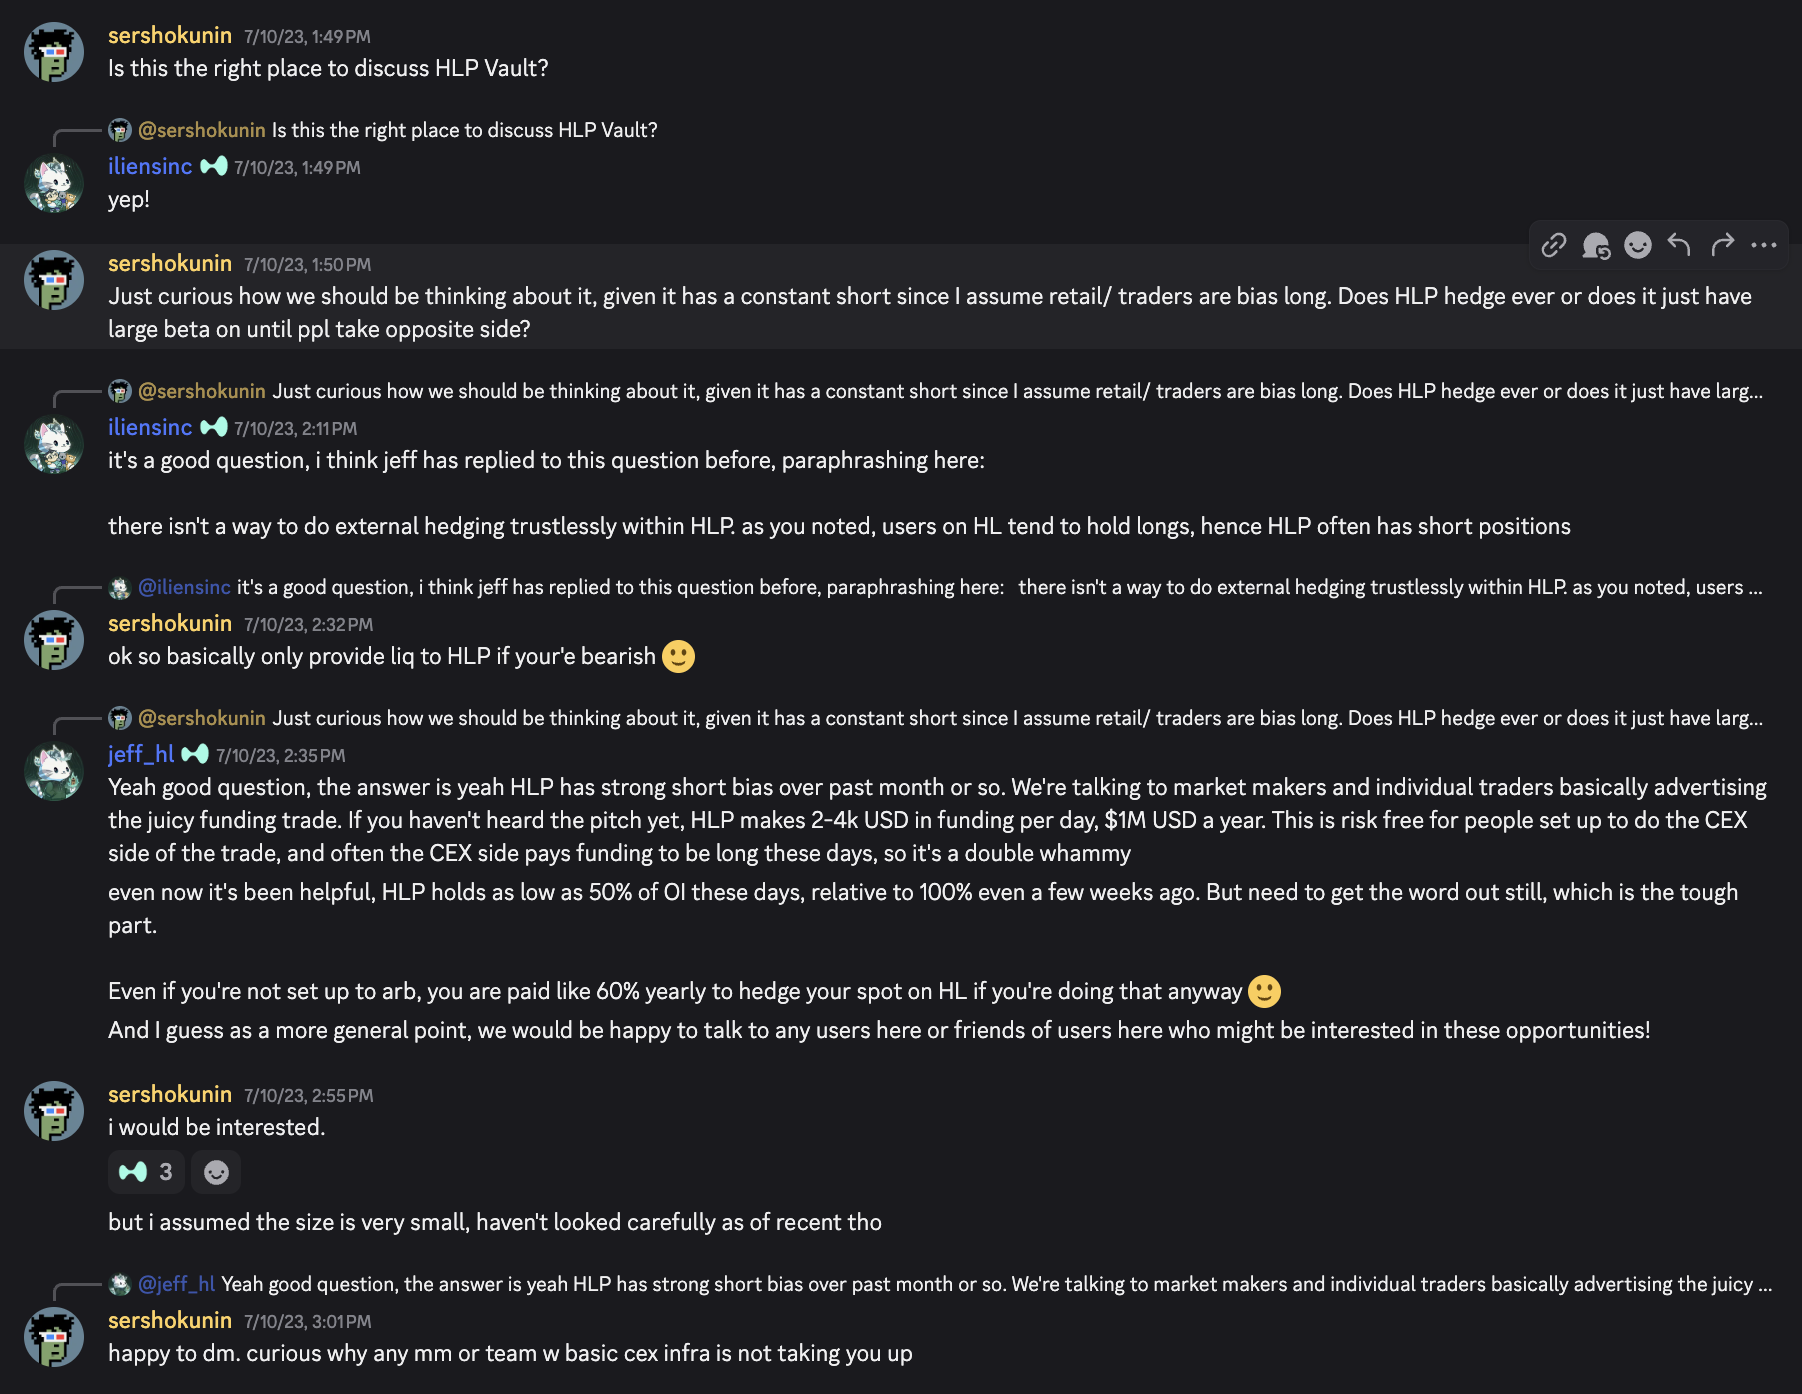1802x1394 pixels.
Task: Click the bow badge beside iliensinc at 2:11 PM
Action: click(x=214, y=427)
